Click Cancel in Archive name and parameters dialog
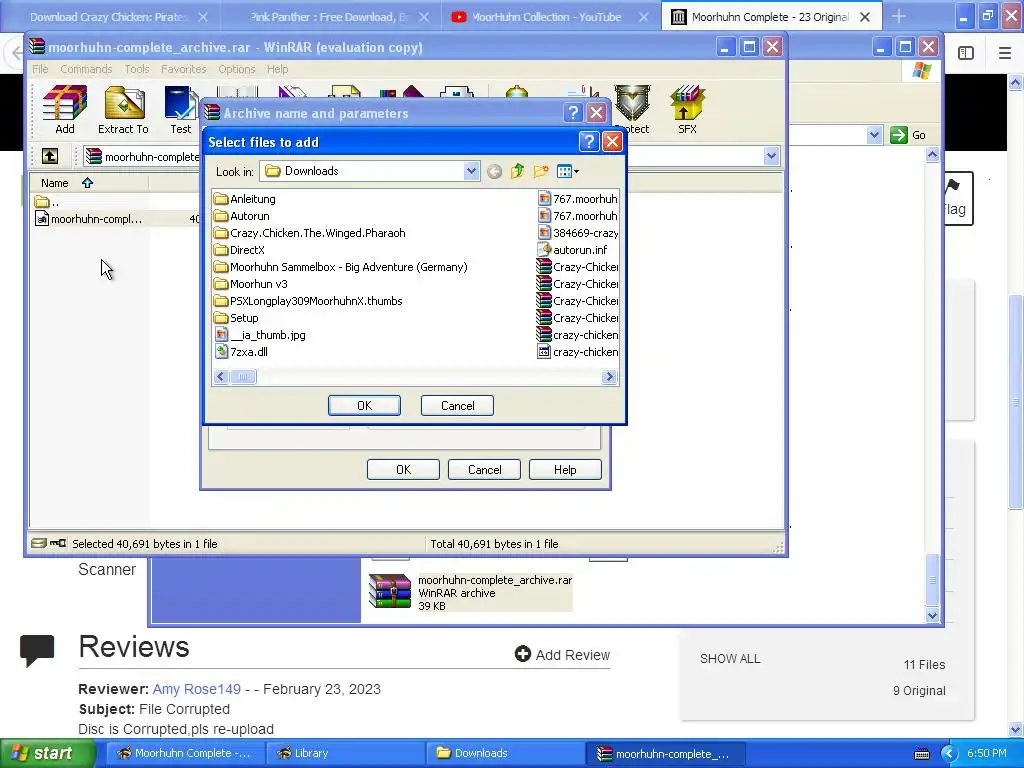 pos(484,470)
